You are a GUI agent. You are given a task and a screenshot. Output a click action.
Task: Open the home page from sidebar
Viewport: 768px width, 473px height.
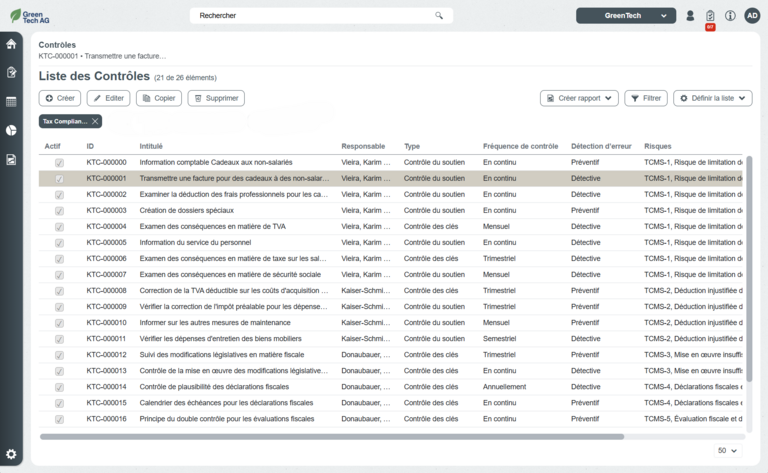tap(11, 44)
